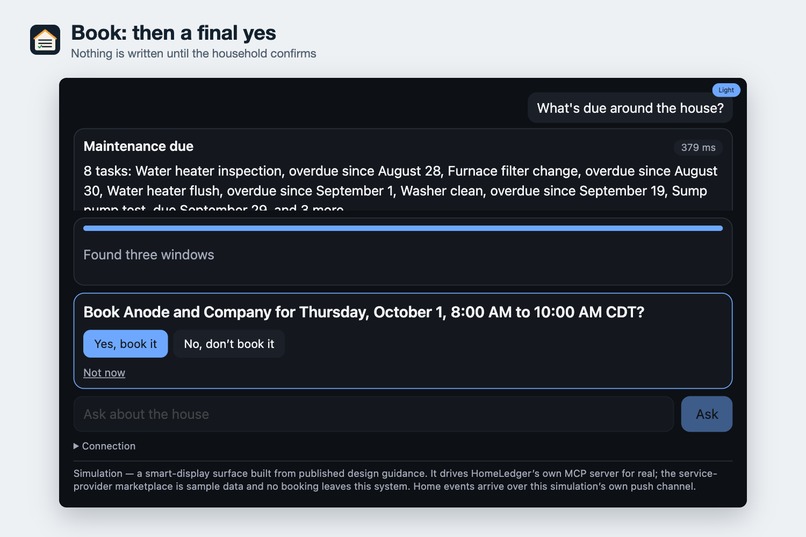This screenshot has height=537, width=806.
Task: Click the blue progress bar
Action: coord(403,228)
